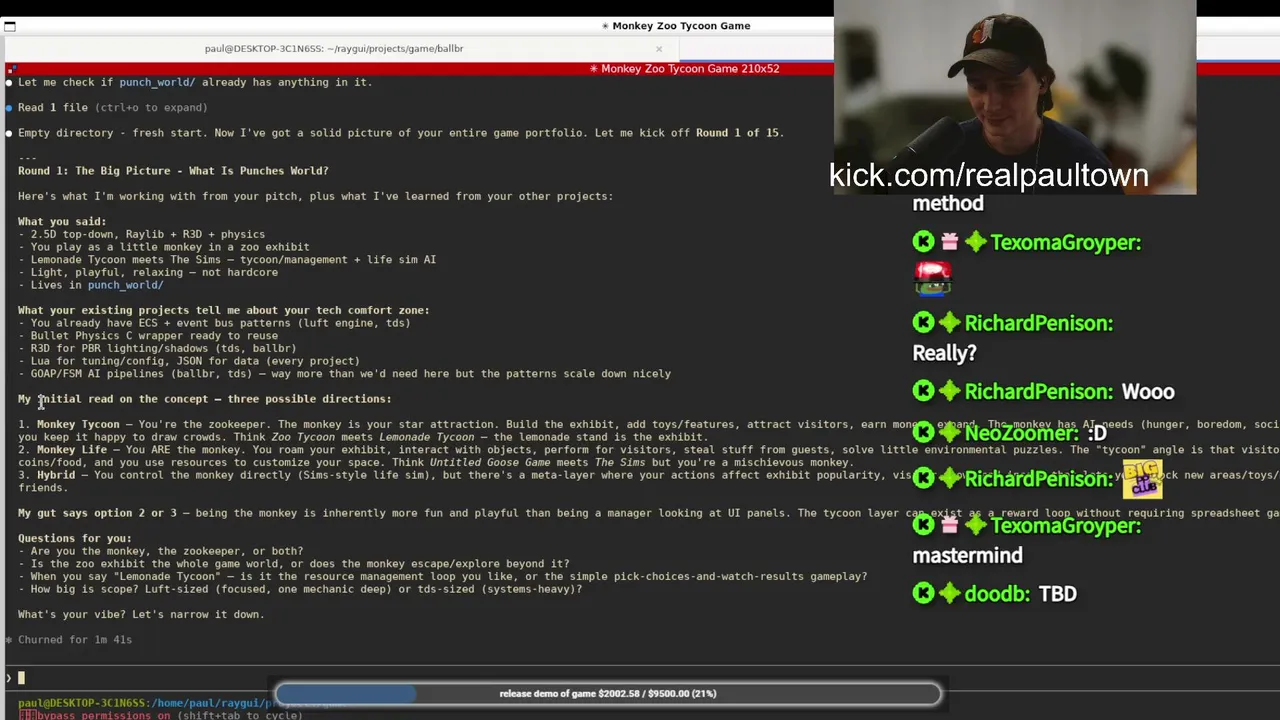Click the 'mastermind' chat message text
The height and width of the screenshot is (720, 1280).
pos(967,556)
